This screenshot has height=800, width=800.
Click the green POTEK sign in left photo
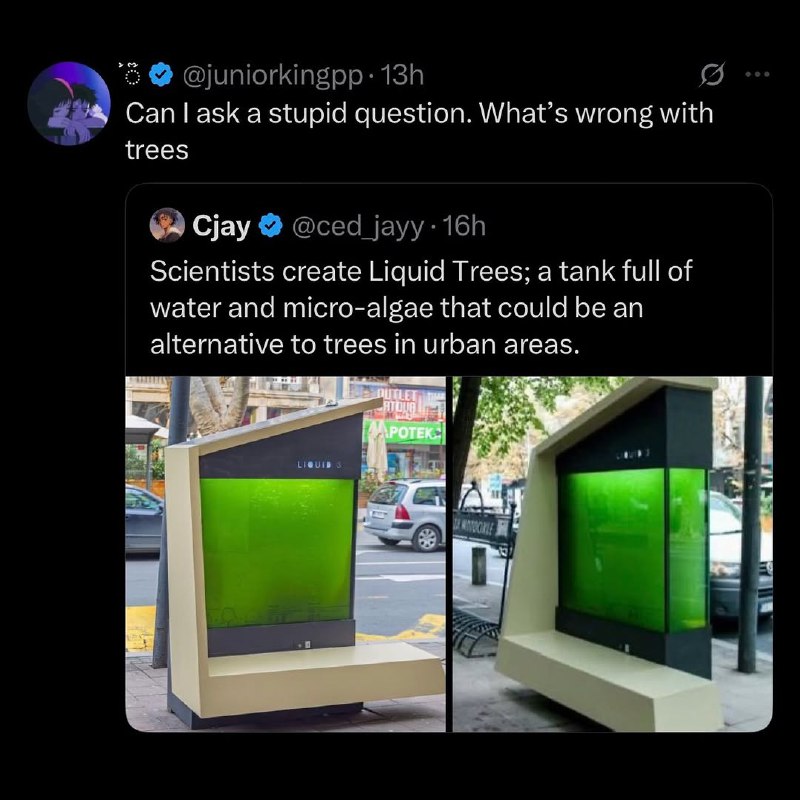pos(407,432)
